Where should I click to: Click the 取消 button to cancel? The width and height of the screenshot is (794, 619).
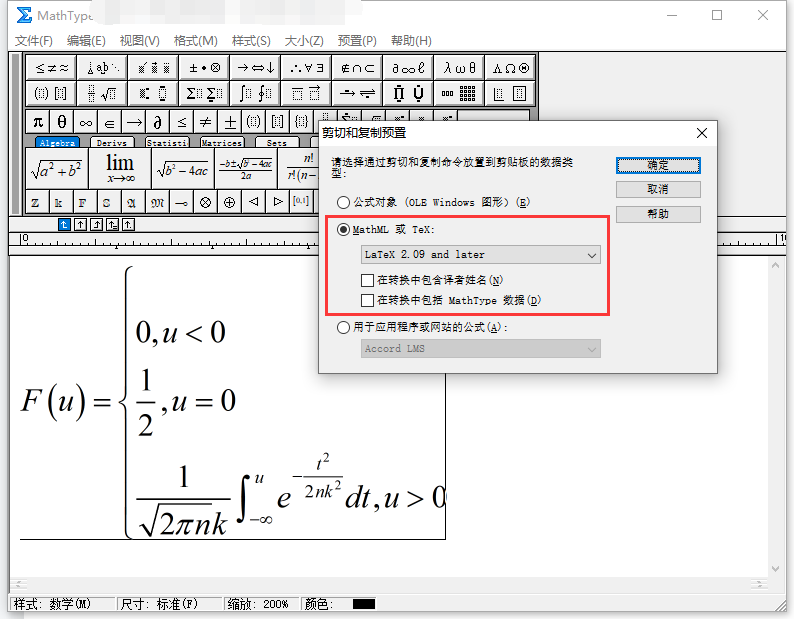pyautogui.click(x=658, y=189)
